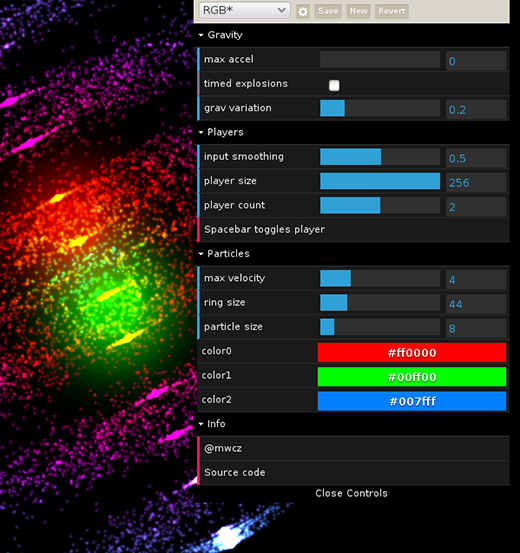The image size is (520, 553).
Task: Click the Save preset button
Action: (x=328, y=11)
